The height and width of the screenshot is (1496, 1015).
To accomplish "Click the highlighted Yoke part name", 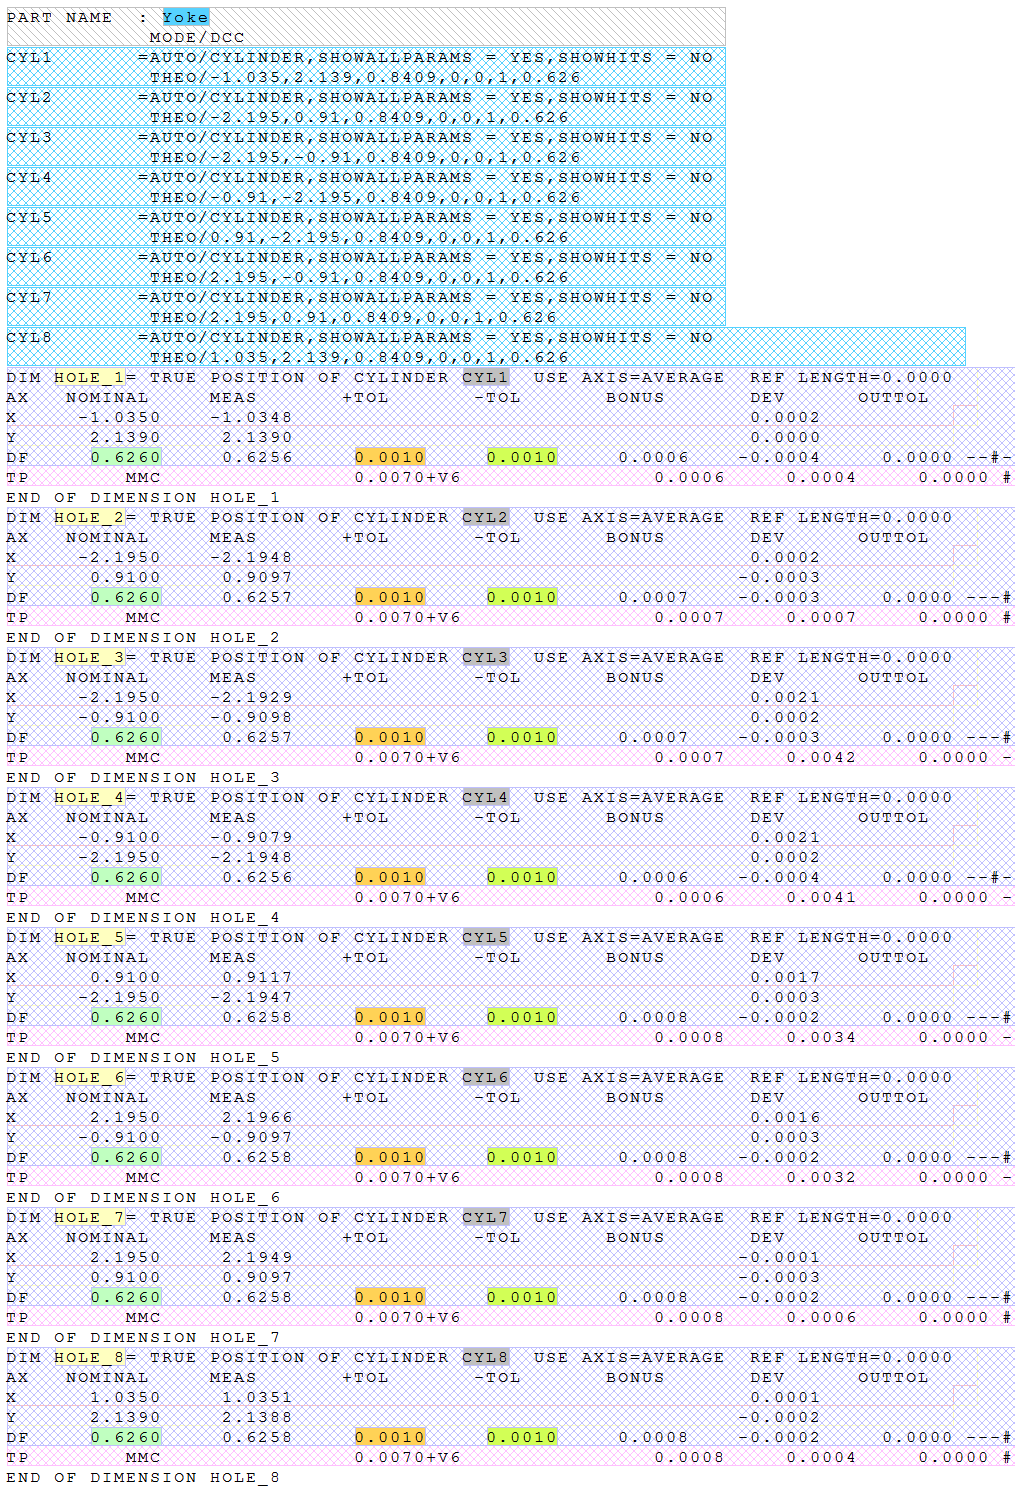I will click(x=185, y=17).
